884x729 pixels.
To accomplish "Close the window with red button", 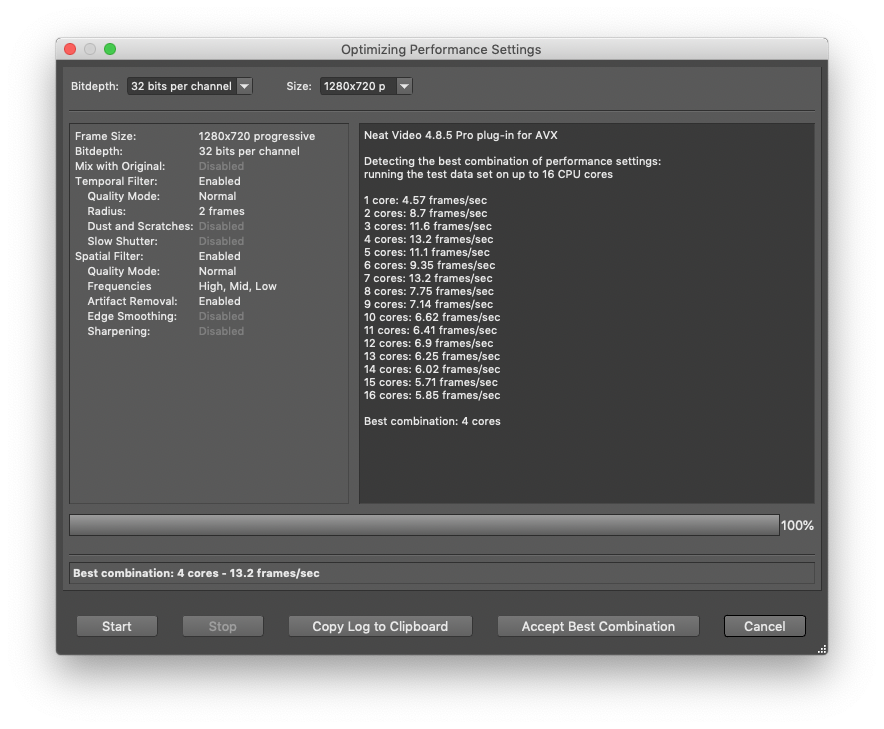I will coord(70,49).
